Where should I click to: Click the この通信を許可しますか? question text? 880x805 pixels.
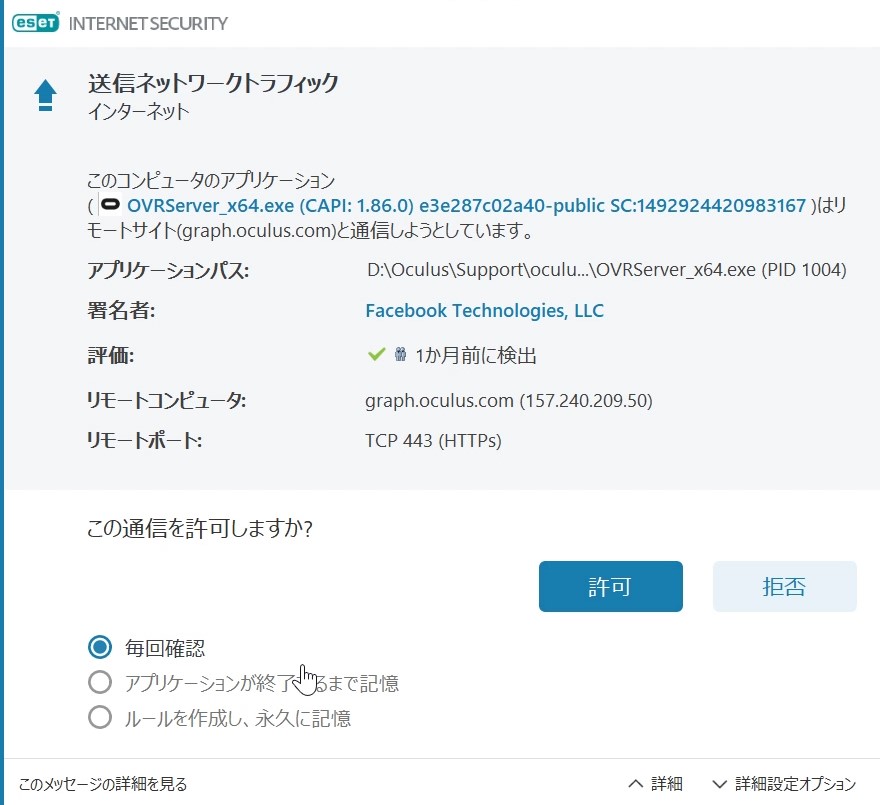(200, 528)
